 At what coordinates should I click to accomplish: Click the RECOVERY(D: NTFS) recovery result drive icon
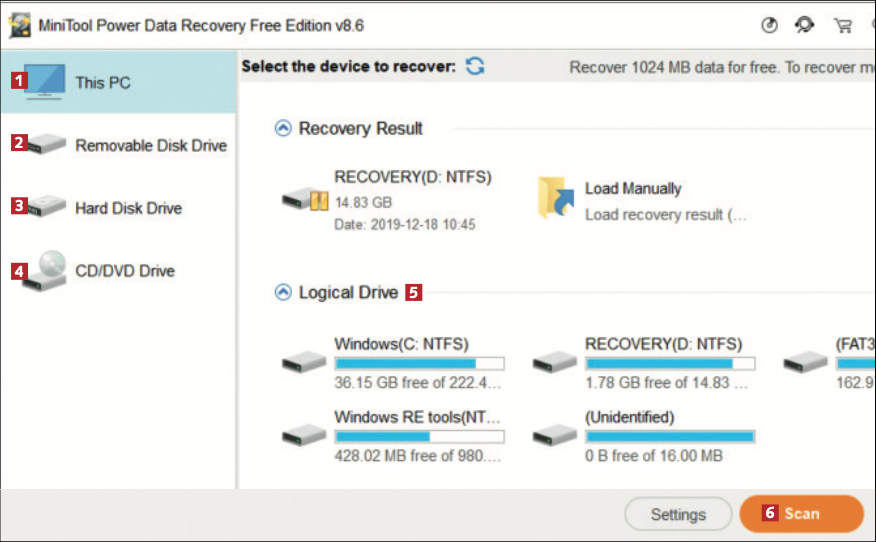(305, 200)
